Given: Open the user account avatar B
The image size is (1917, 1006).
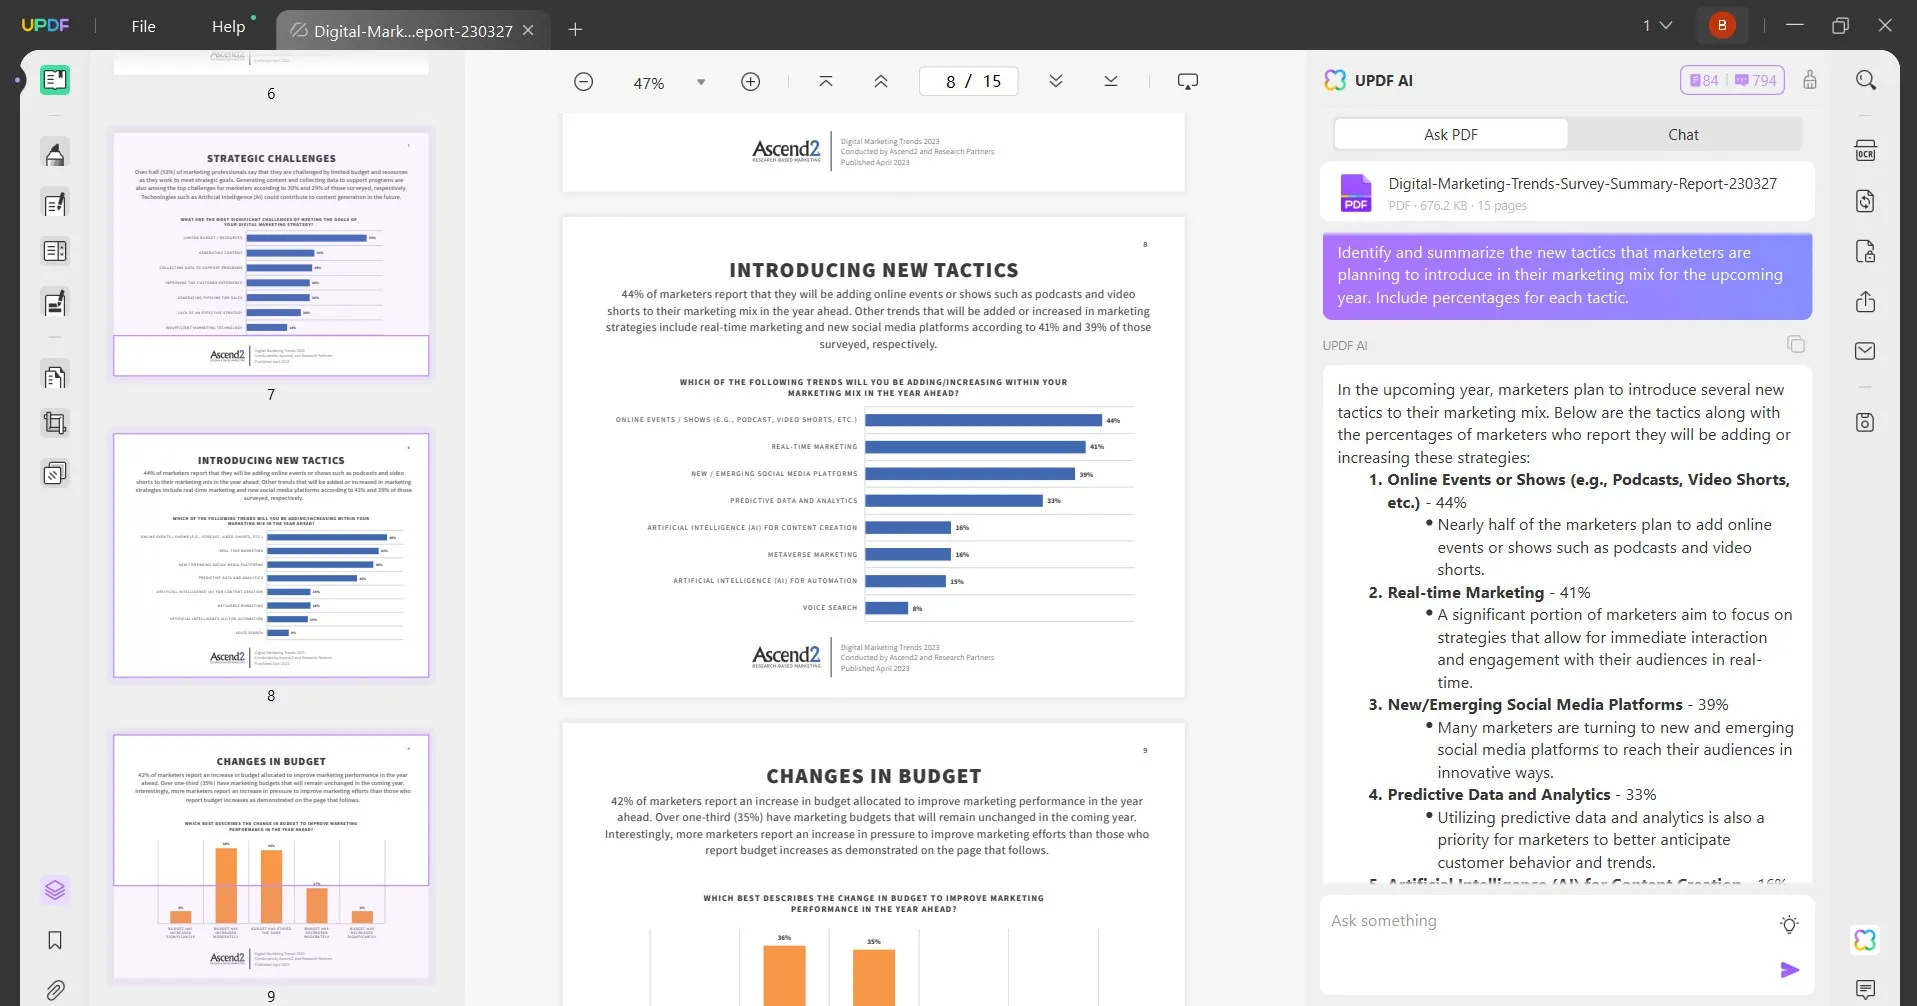Looking at the screenshot, I should [x=1722, y=25].
